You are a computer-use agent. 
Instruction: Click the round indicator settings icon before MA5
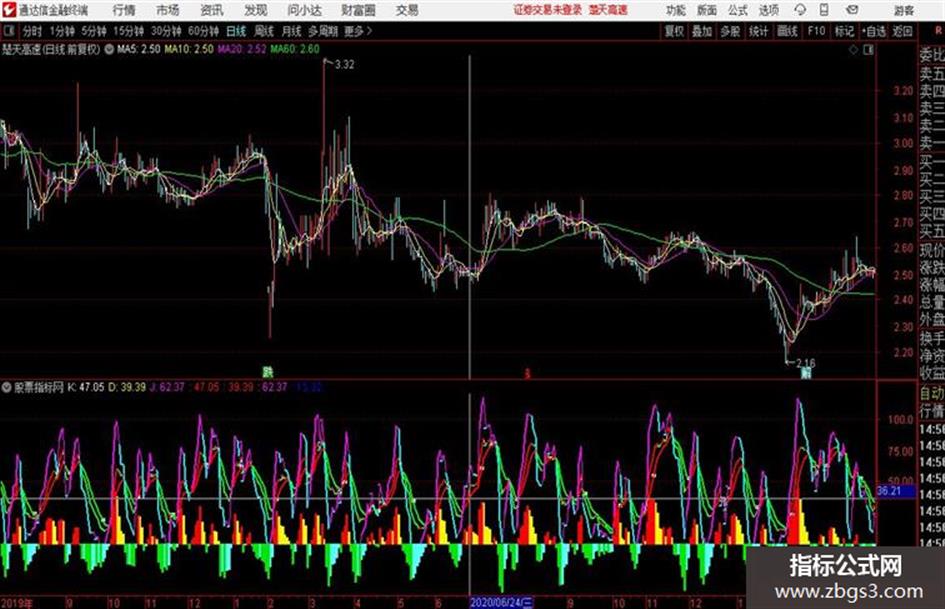tap(109, 49)
